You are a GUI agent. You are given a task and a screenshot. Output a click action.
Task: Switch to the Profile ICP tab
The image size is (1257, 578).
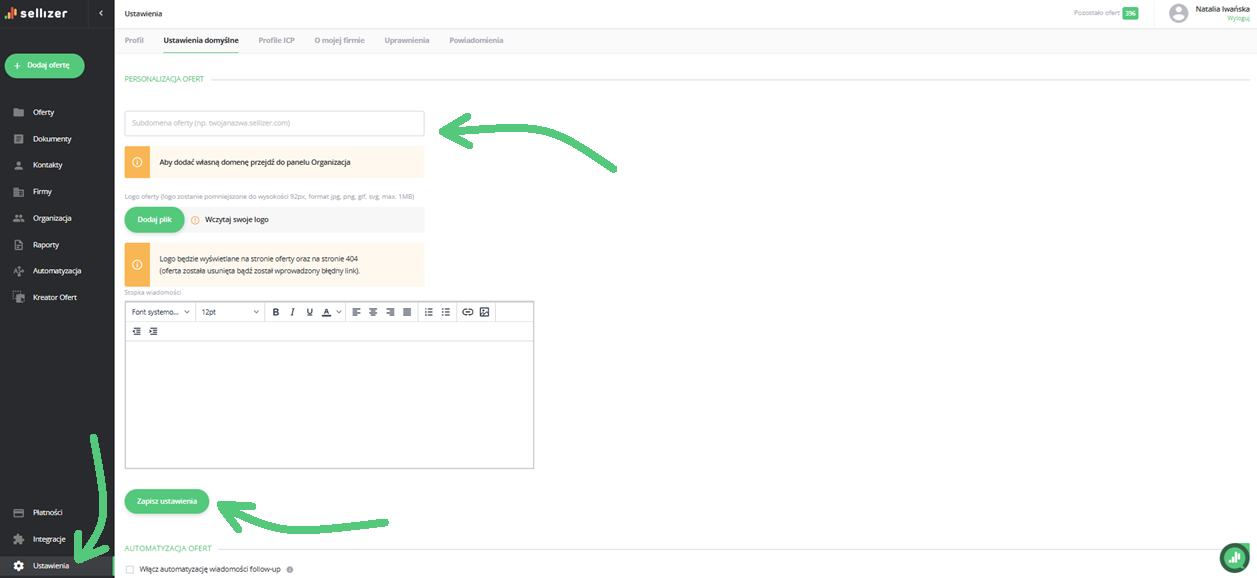pyautogui.click(x=276, y=40)
